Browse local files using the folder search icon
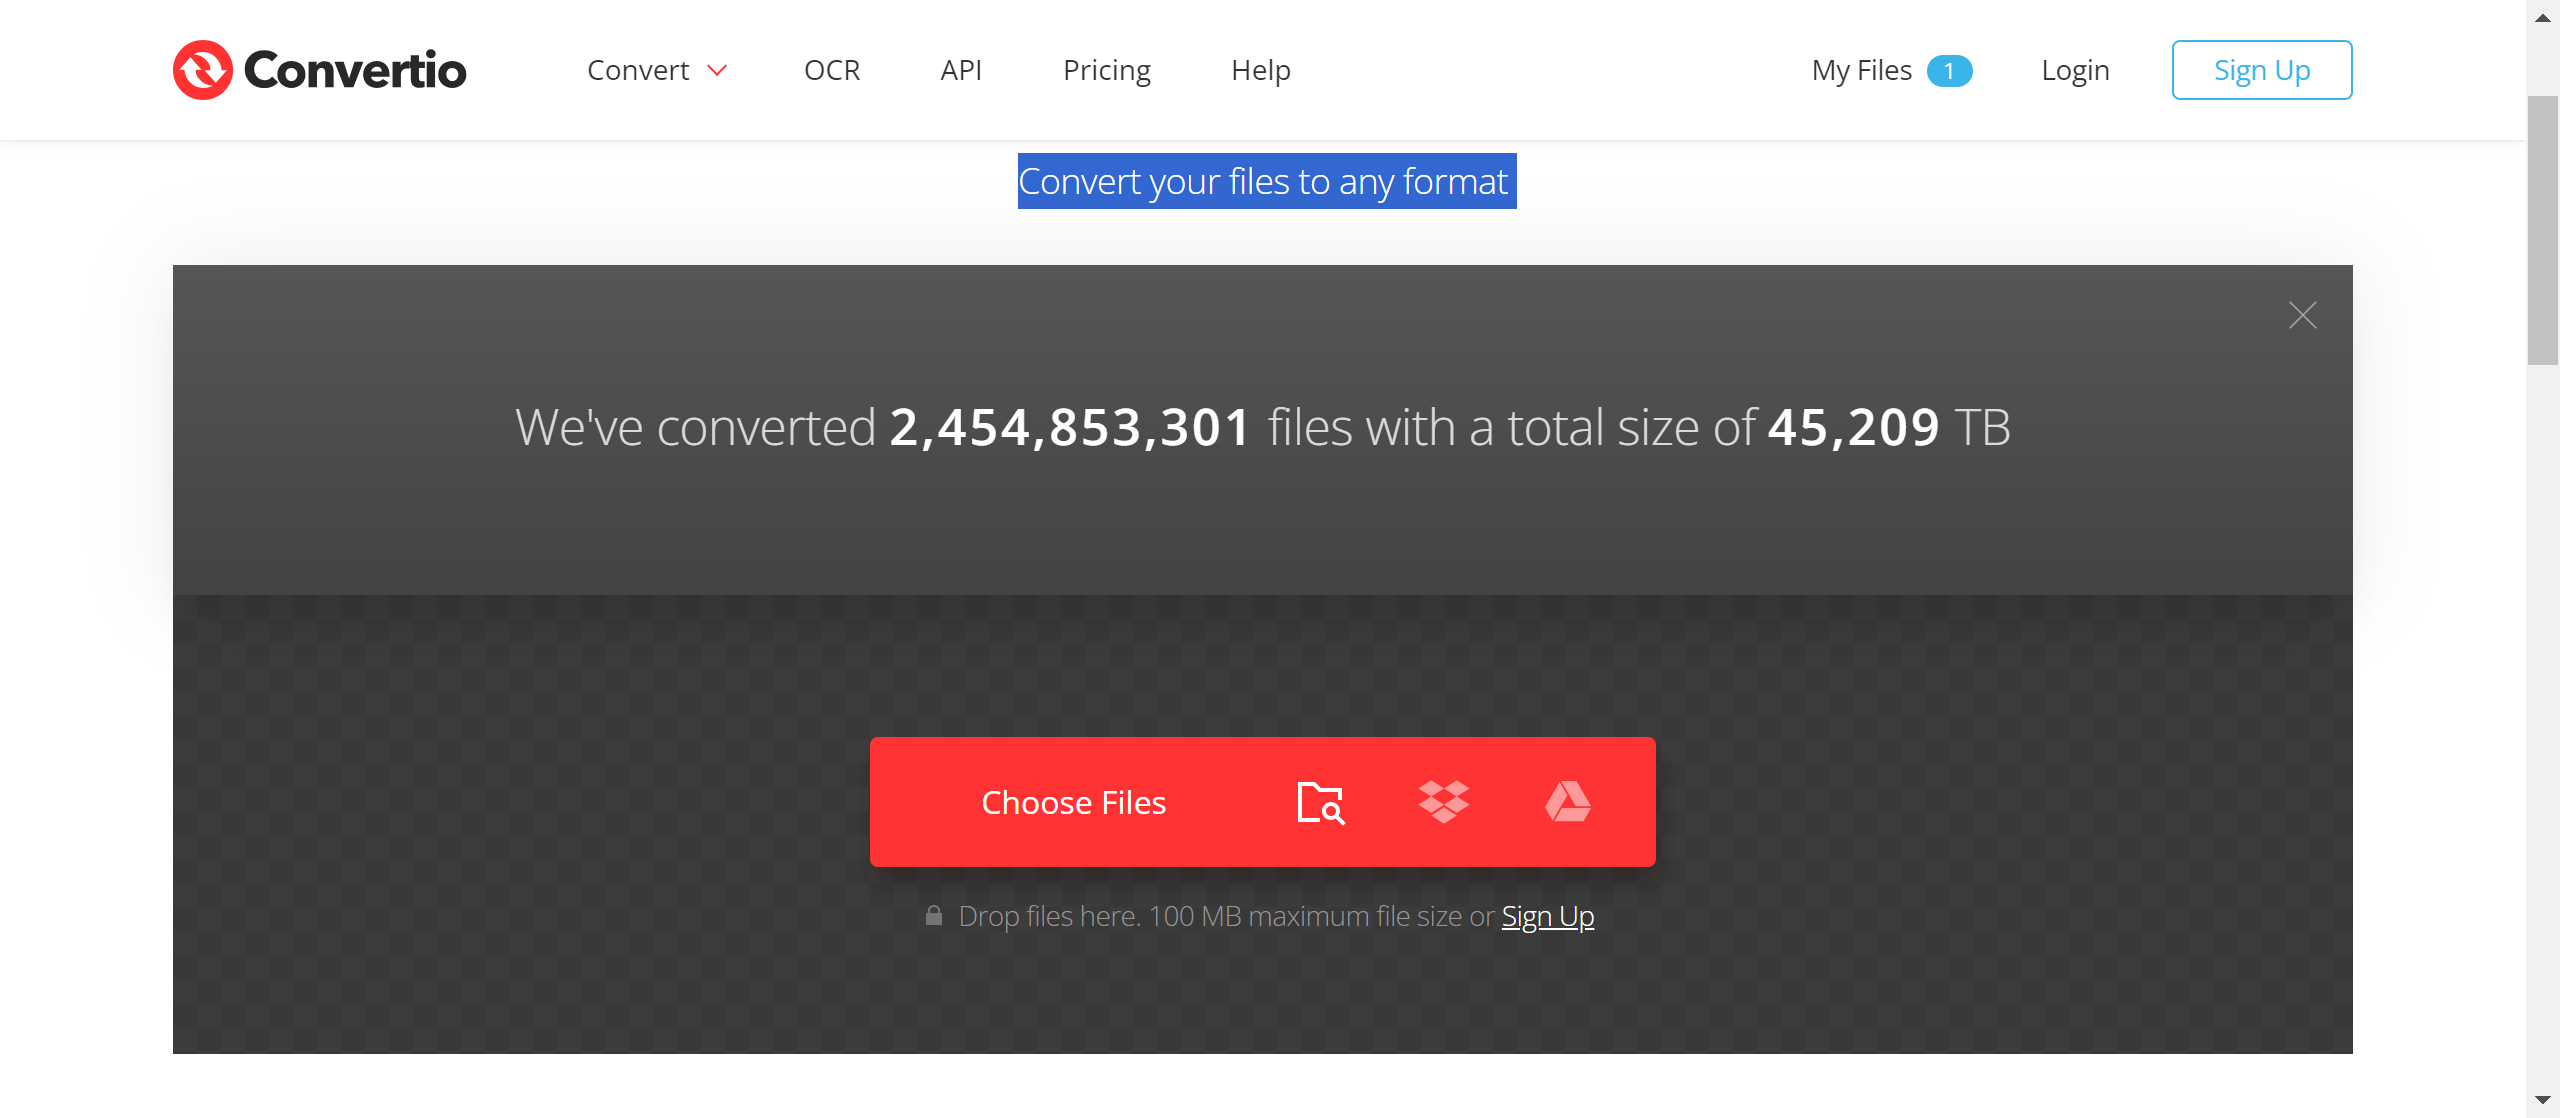 tap(1320, 801)
